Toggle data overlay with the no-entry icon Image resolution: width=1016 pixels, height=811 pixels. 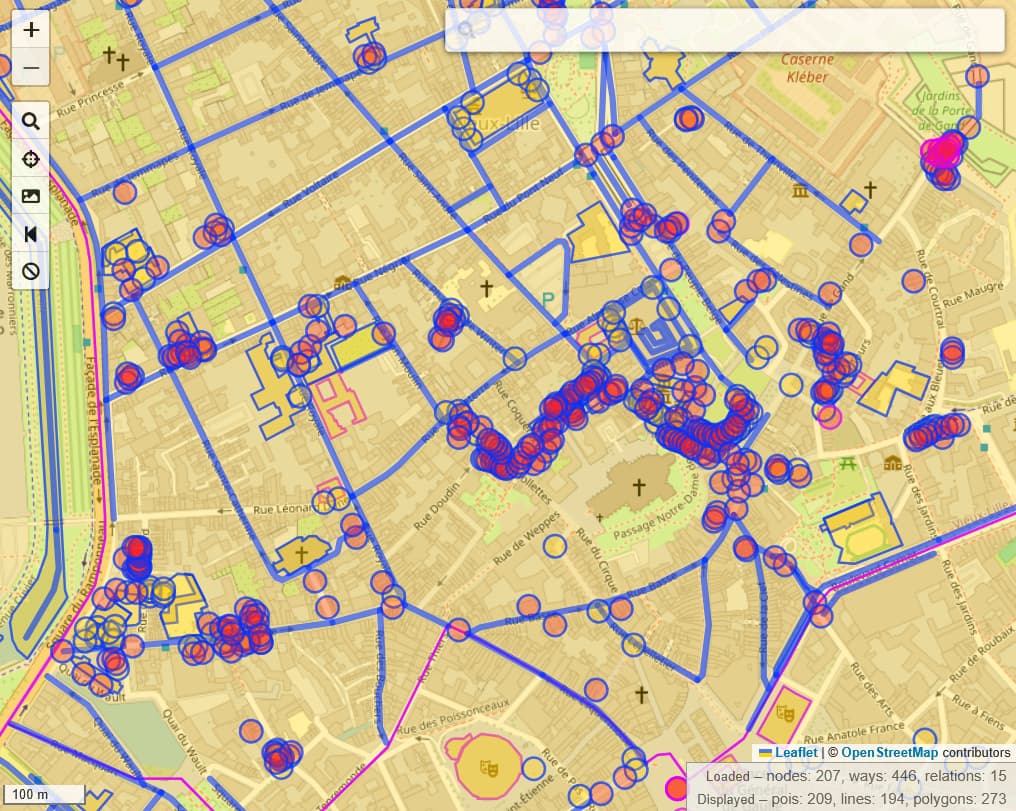click(x=31, y=271)
